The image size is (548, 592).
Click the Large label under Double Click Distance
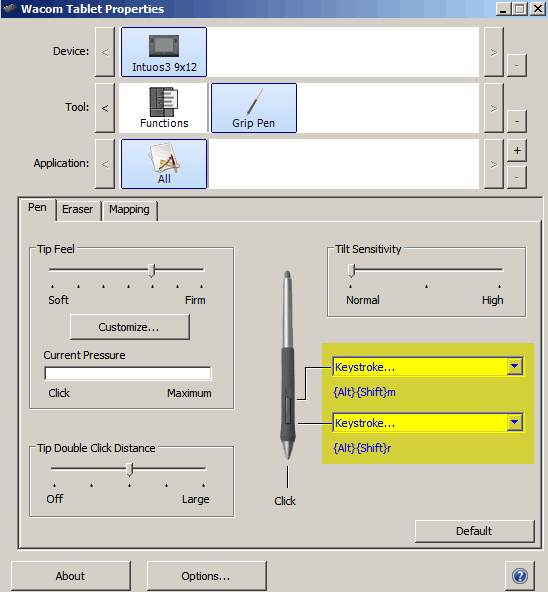tap(196, 499)
